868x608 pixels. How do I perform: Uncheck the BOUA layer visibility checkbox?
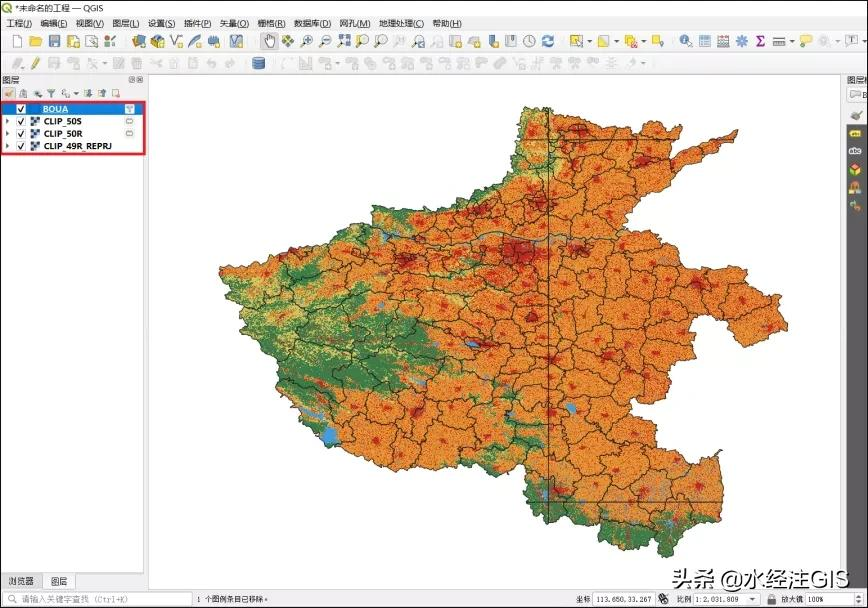[21, 108]
